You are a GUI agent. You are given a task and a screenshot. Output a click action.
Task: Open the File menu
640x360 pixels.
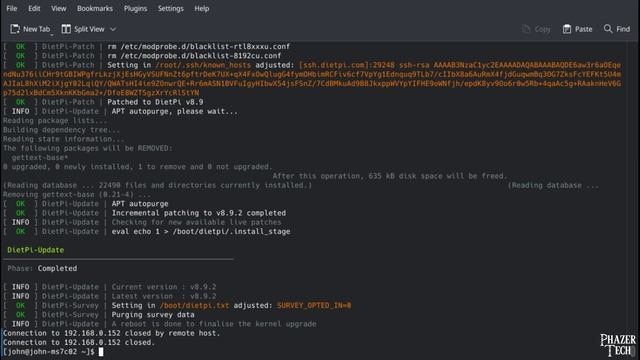point(12,8)
